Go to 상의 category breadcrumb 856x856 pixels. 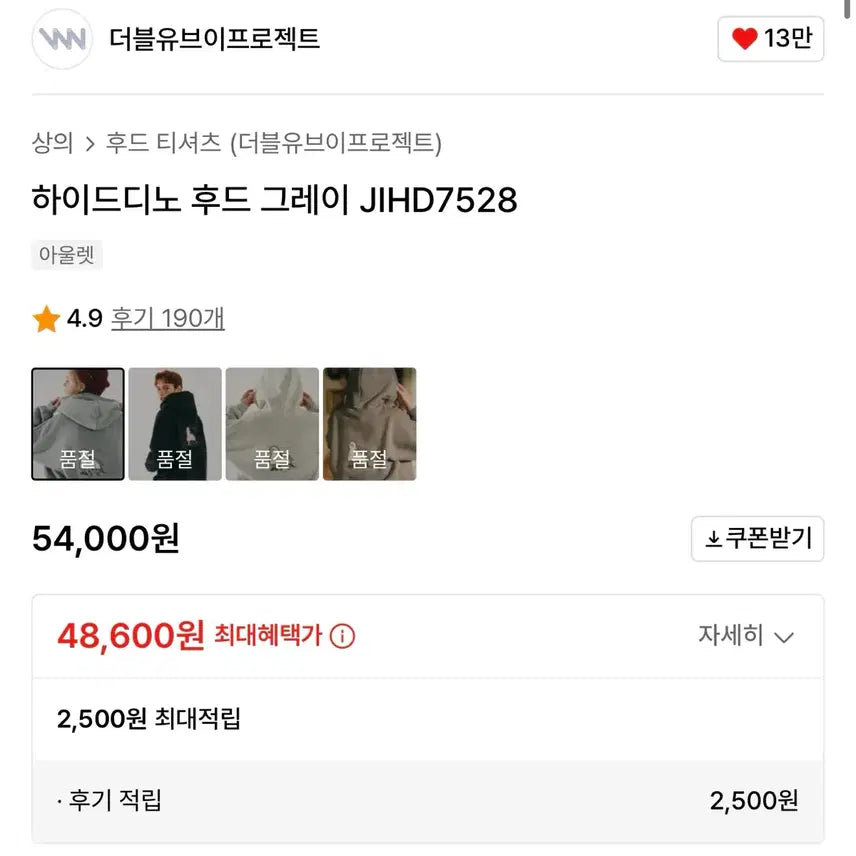tap(53, 143)
